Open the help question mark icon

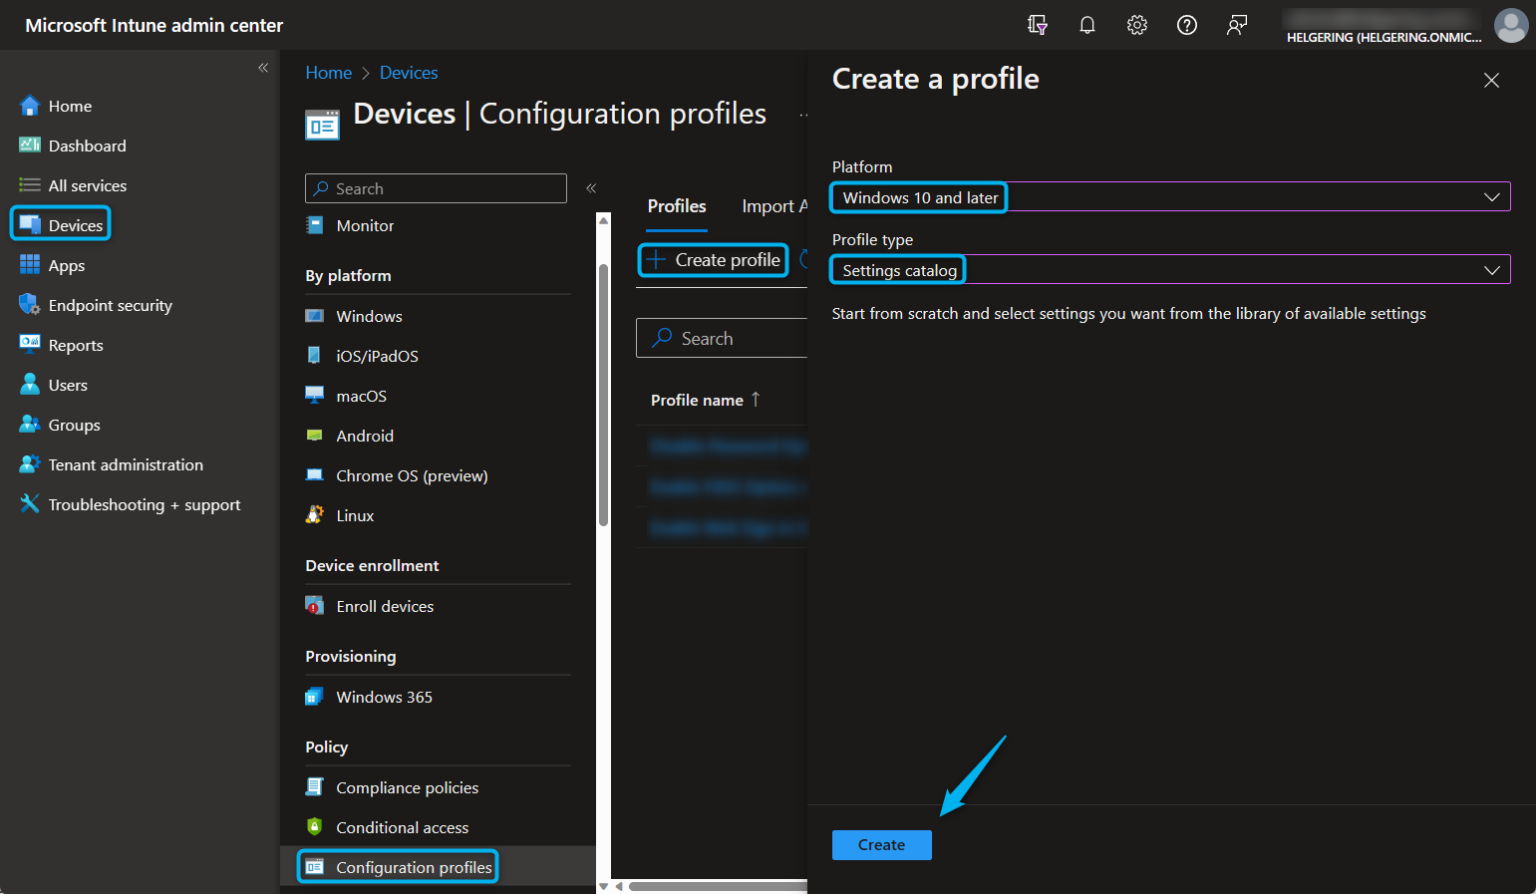(1187, 24)
